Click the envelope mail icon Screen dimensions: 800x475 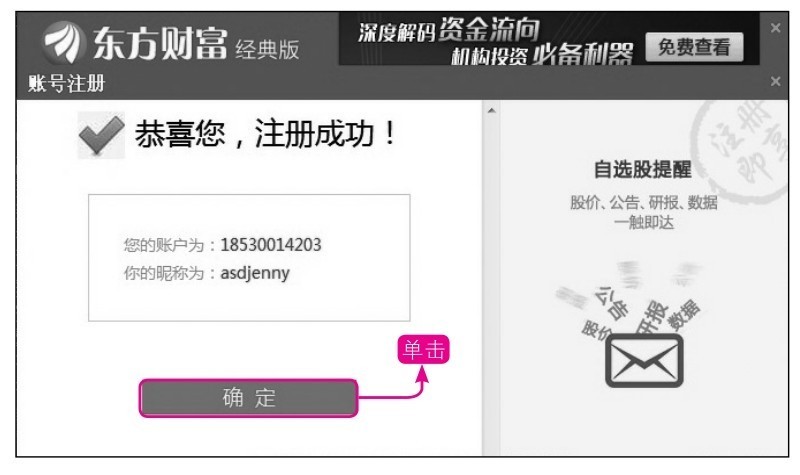click(644, 360)
